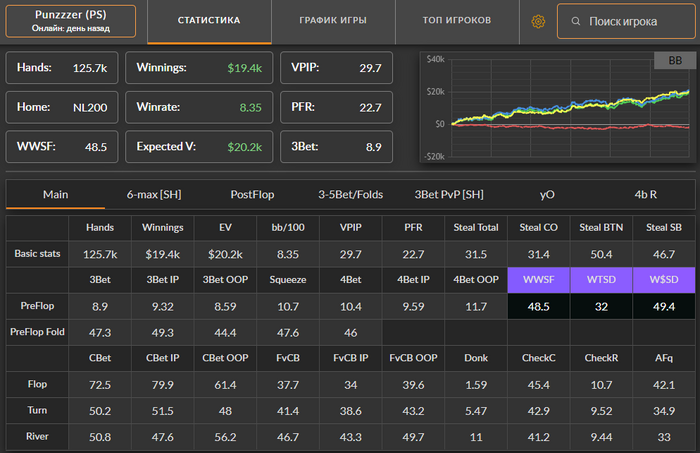Switch to the 6-max [SH] tab
Screen dimensions: 700x453
point(154,195)
